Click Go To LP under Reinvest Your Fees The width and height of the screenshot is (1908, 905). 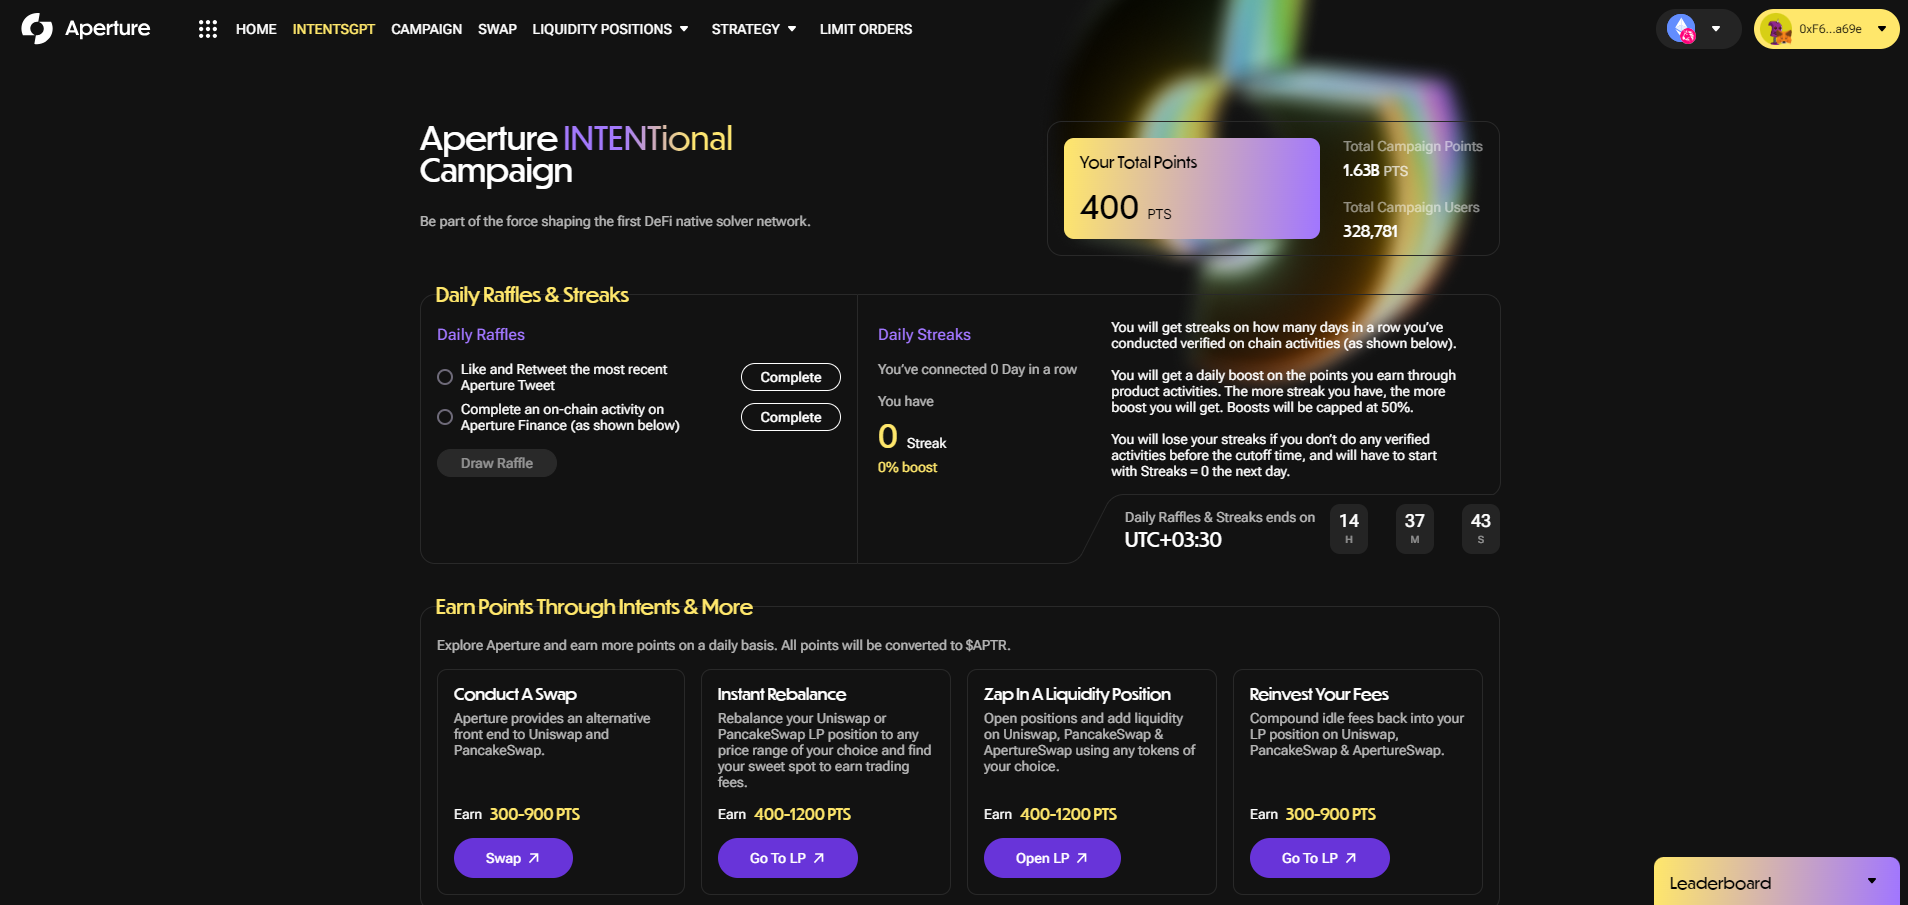(1320, 858)
